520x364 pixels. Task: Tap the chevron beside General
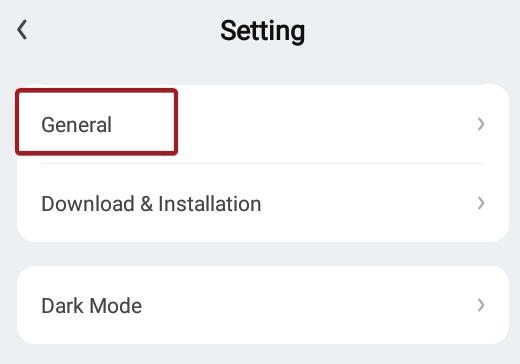[x=481, y=124]
